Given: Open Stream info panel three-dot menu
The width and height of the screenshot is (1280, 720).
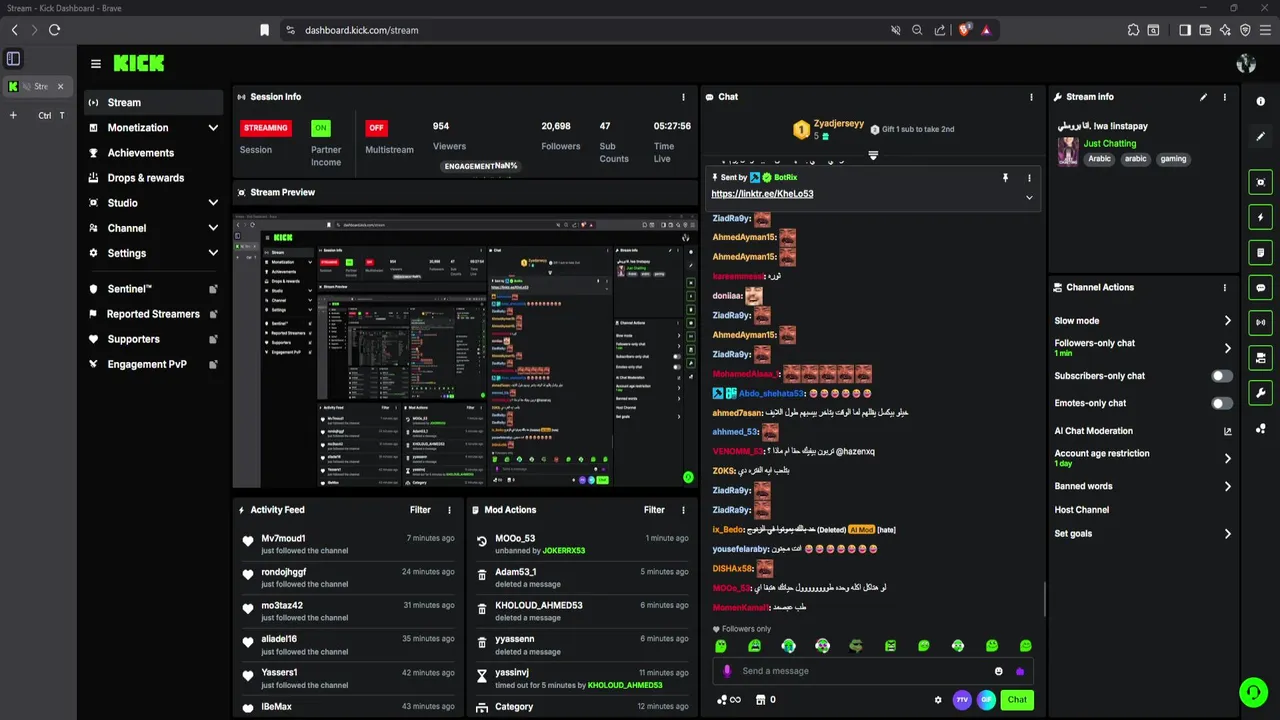Looking at the screenshot, I should [1225, 97].
